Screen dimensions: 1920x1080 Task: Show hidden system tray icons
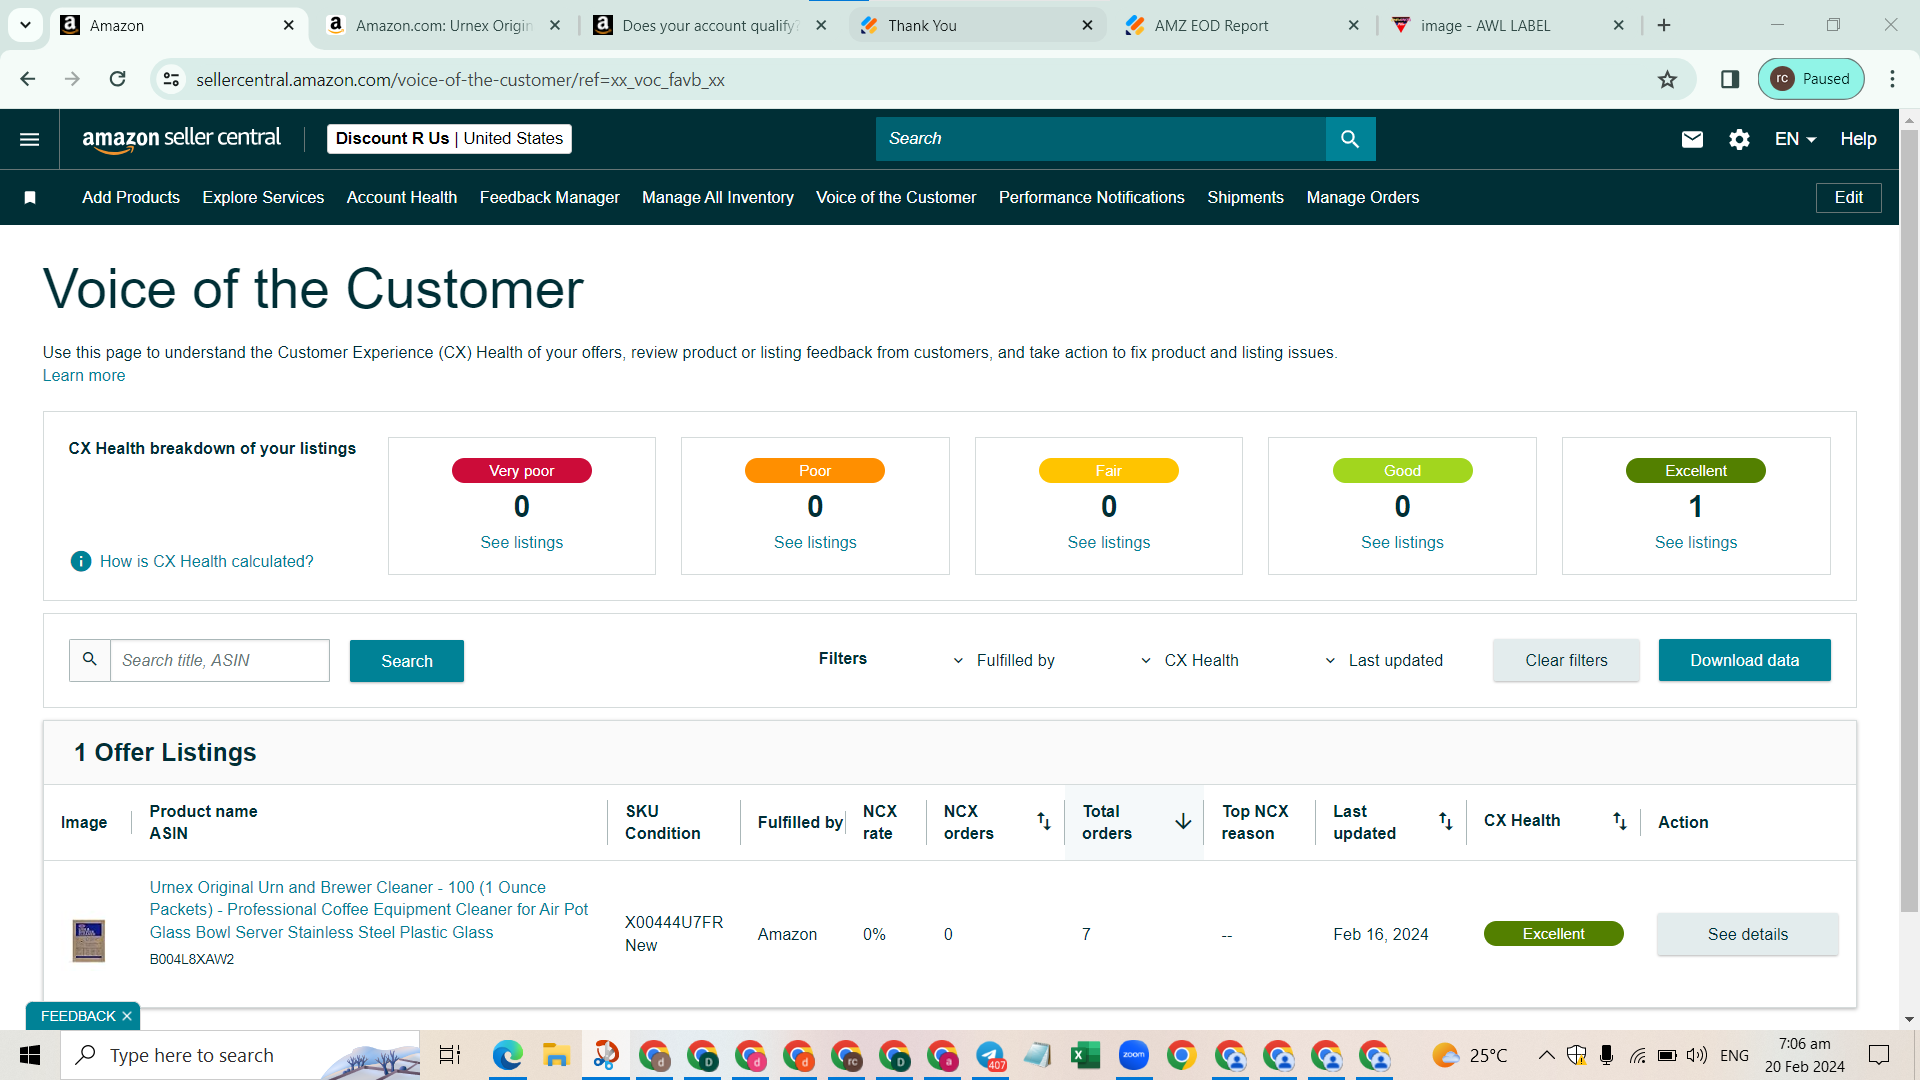click(x=1546, y=1055)
